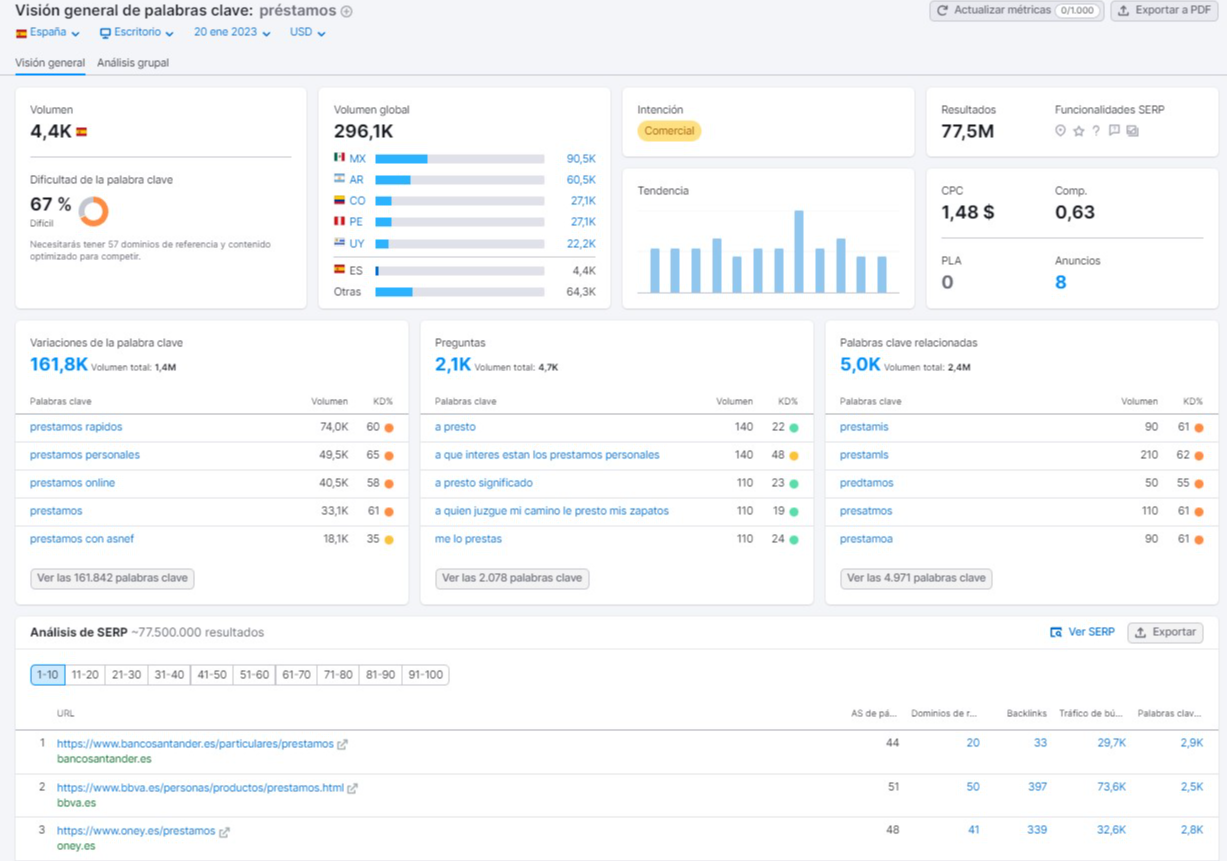Open keyword prestamos rapidos
The height and width of the screenshot is (861, 1227).
[76, 427]
